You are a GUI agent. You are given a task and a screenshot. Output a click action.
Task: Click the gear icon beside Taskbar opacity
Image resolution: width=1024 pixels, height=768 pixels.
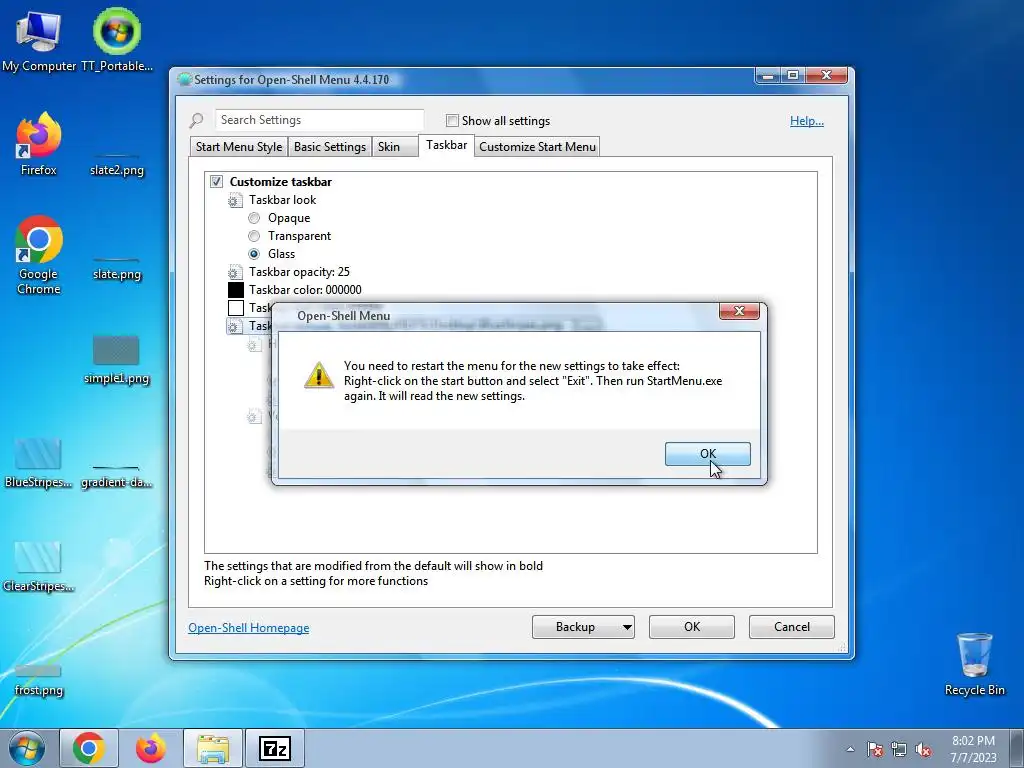[235, 272]
